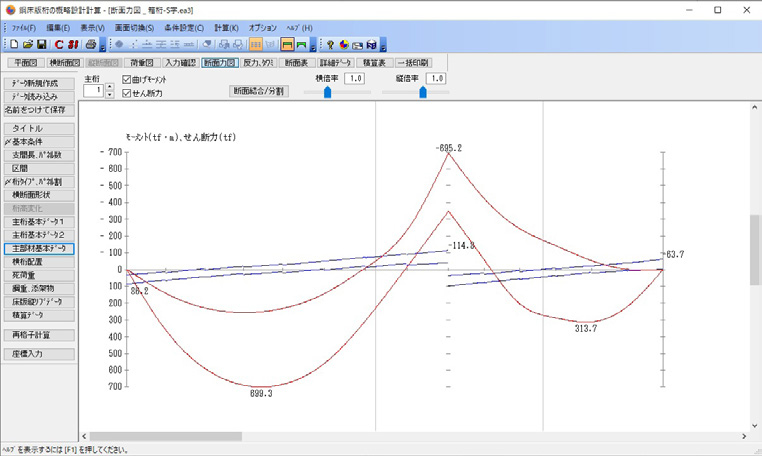The width and height of the screenshot is (762, 456).
Task: Open the ヘルプ(H) menu
Action: (x=299, y=28)
